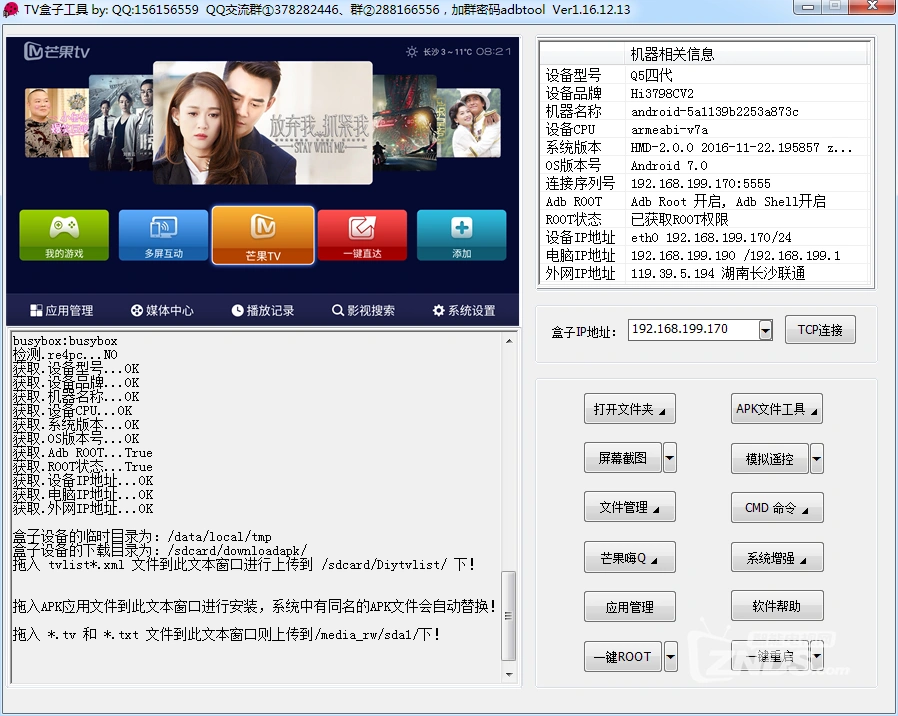Image resolution: width=898 pixels, height=716 pixels.
Task: Click the TCP连接 button
Action: (820, 330)
